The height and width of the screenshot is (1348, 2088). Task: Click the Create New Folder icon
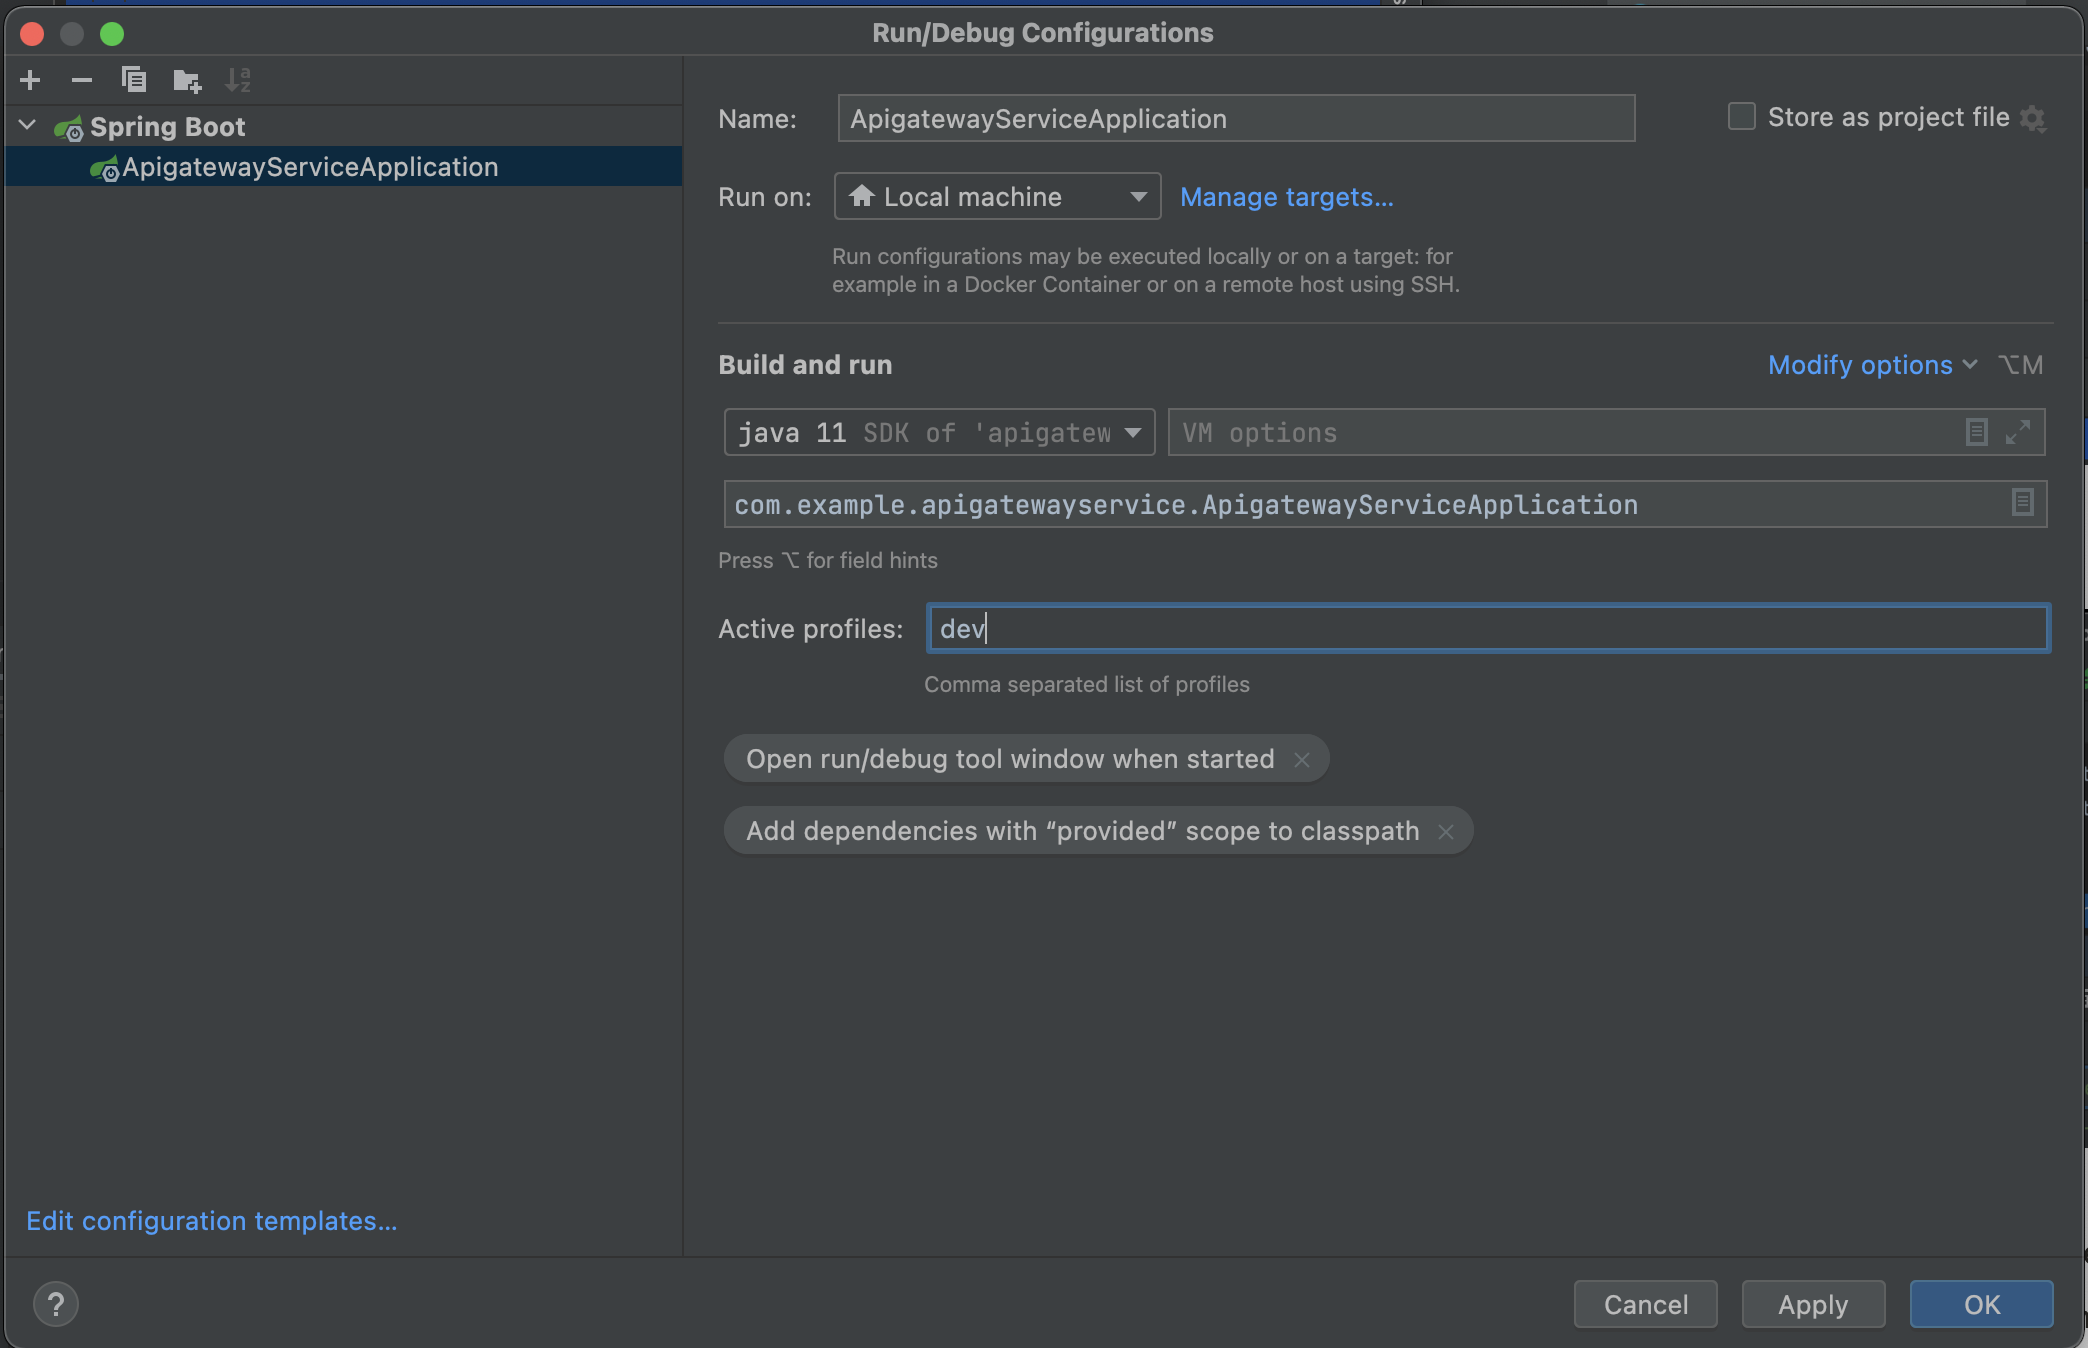pyautogui.click(x=187, y=80)
